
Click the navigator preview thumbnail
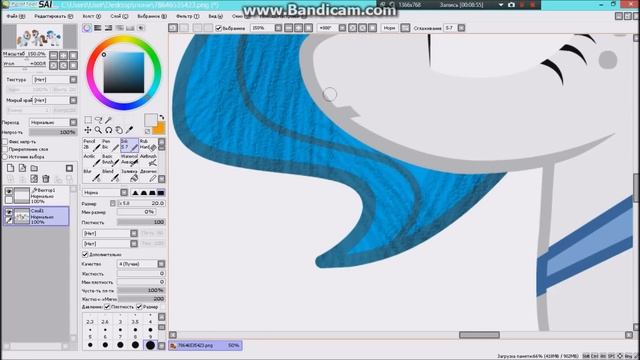pyautogui.click(x=40, y=37)
